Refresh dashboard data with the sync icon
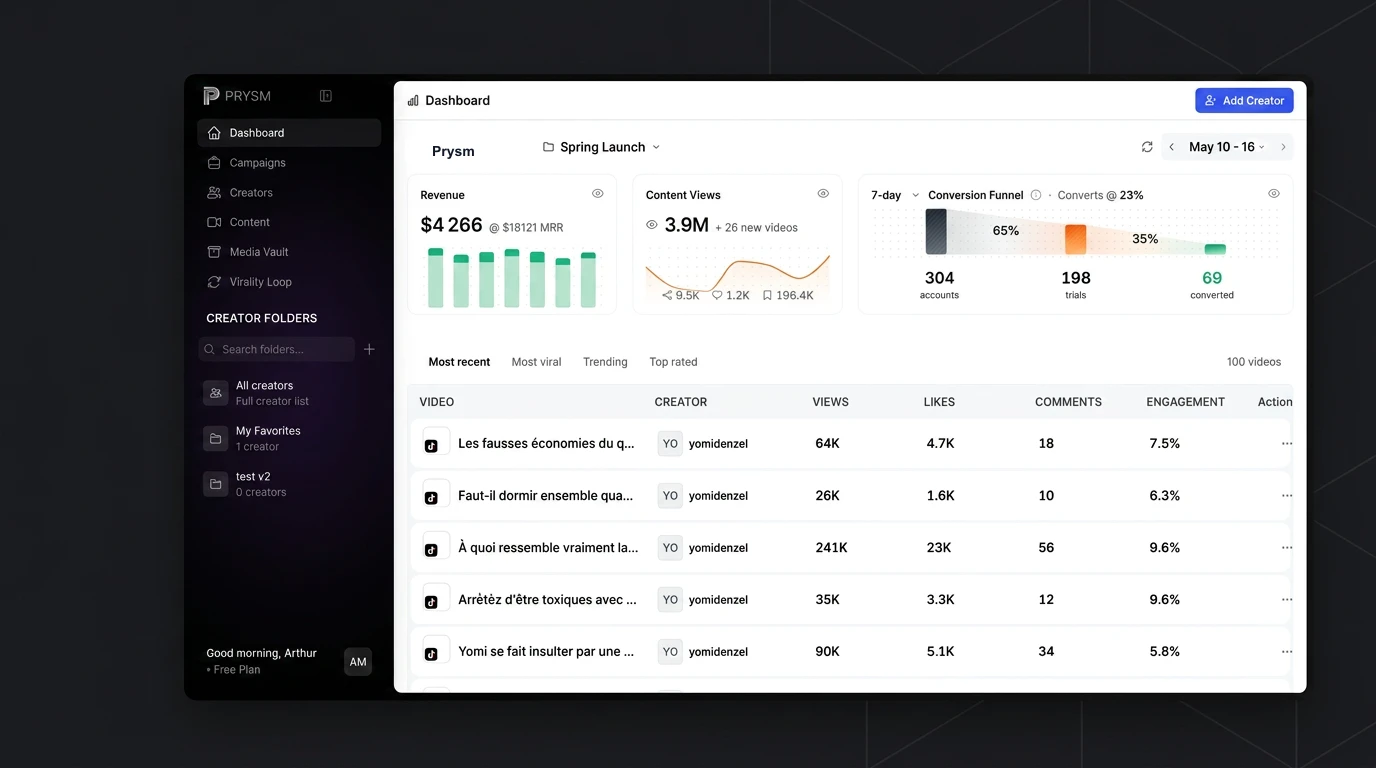 coord(1147,147)
